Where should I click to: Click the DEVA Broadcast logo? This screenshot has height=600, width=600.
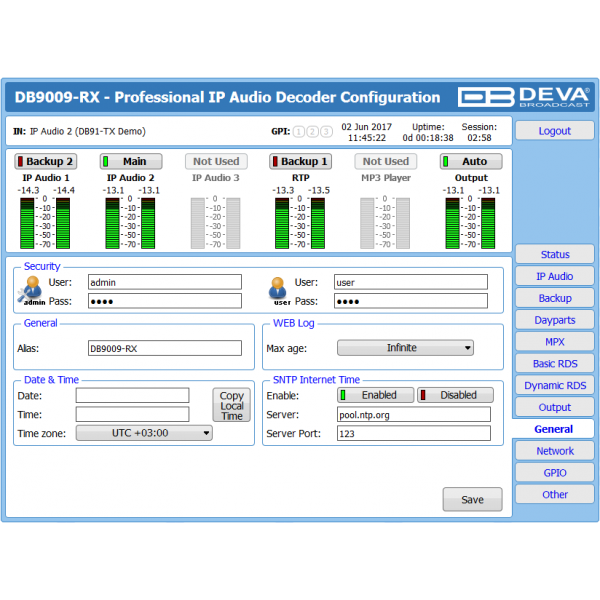tap(523, 97)
